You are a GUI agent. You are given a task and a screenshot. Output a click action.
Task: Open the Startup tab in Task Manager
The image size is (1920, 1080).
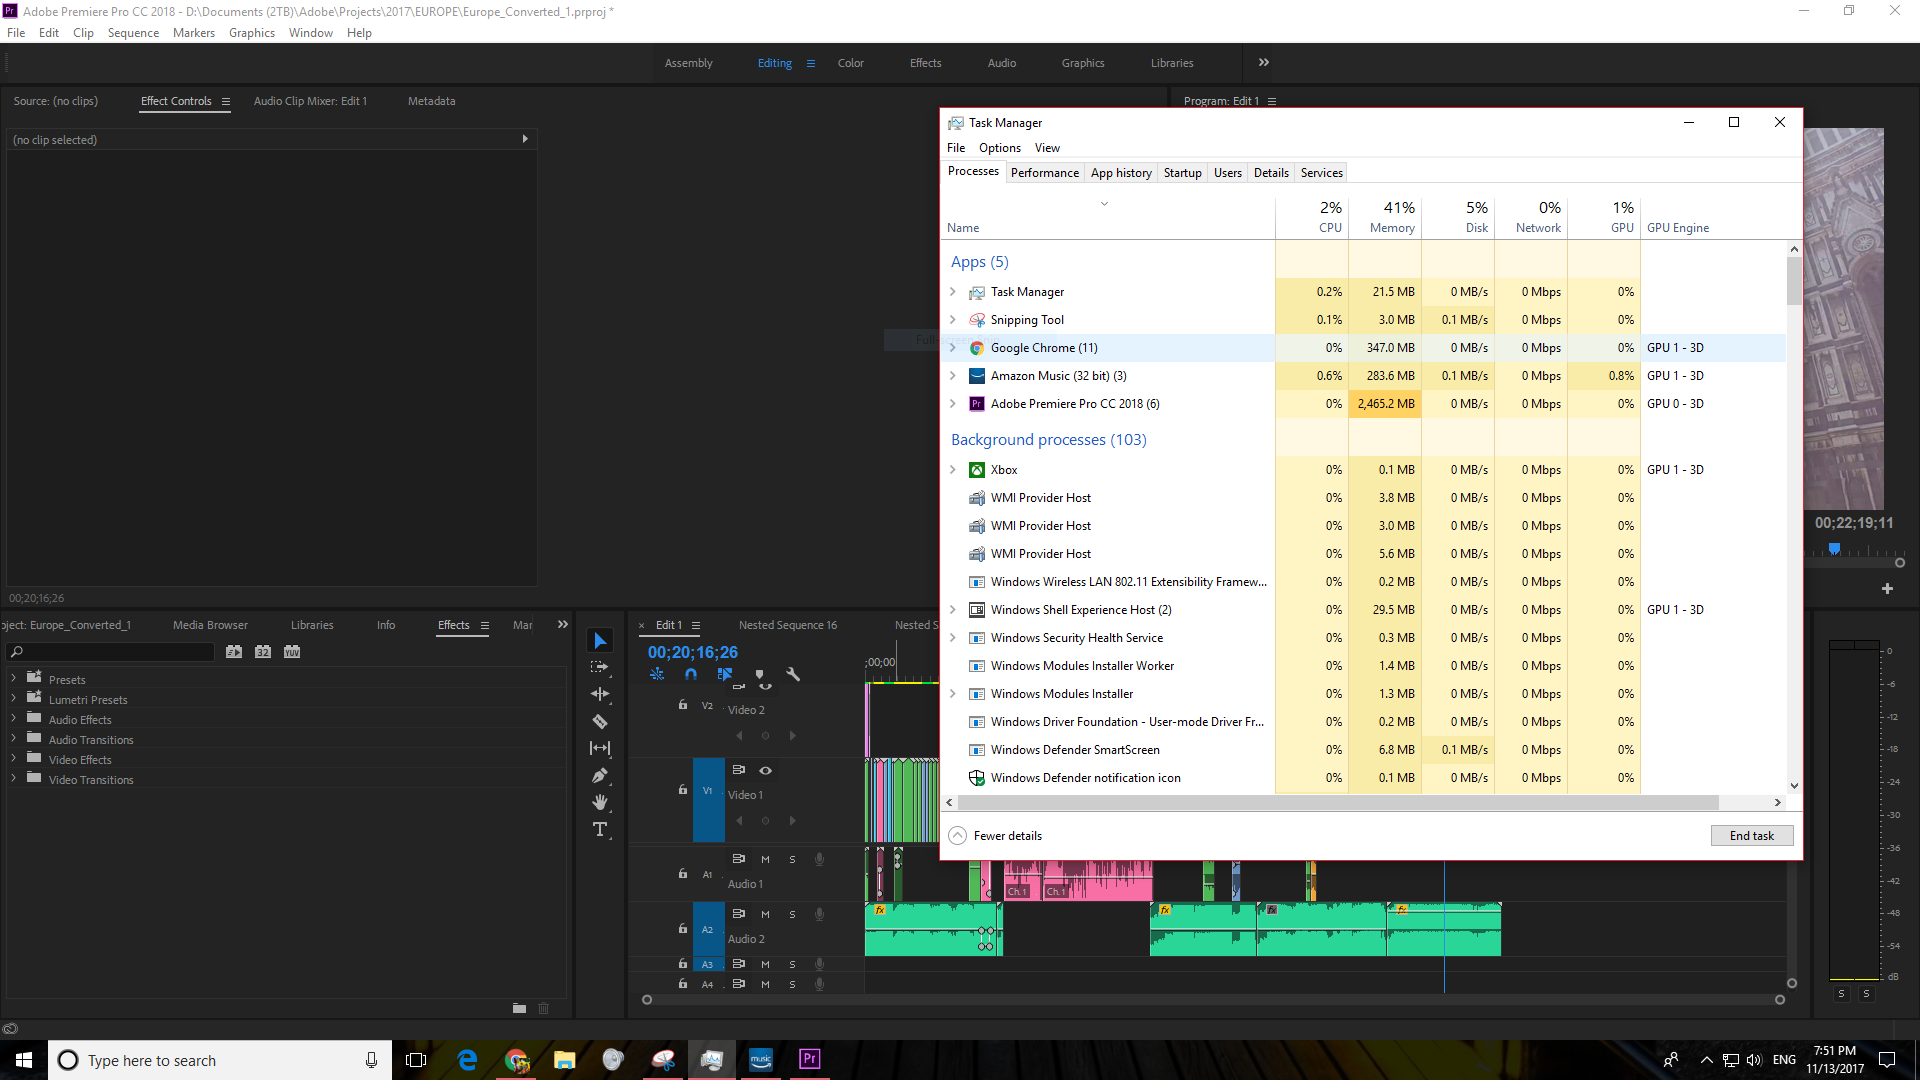click(1182, 173)
